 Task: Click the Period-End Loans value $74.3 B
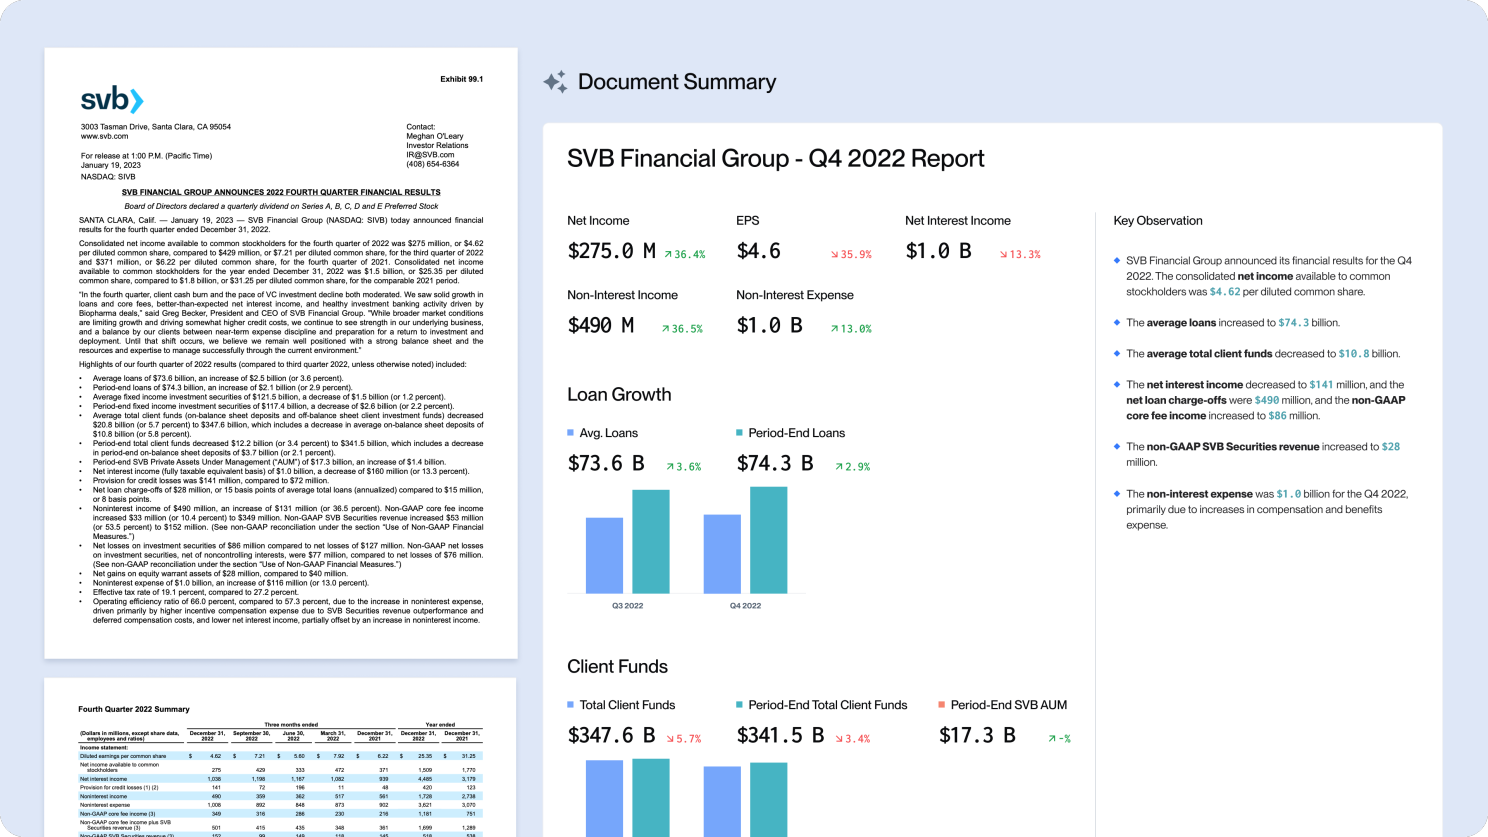point(775,463)
